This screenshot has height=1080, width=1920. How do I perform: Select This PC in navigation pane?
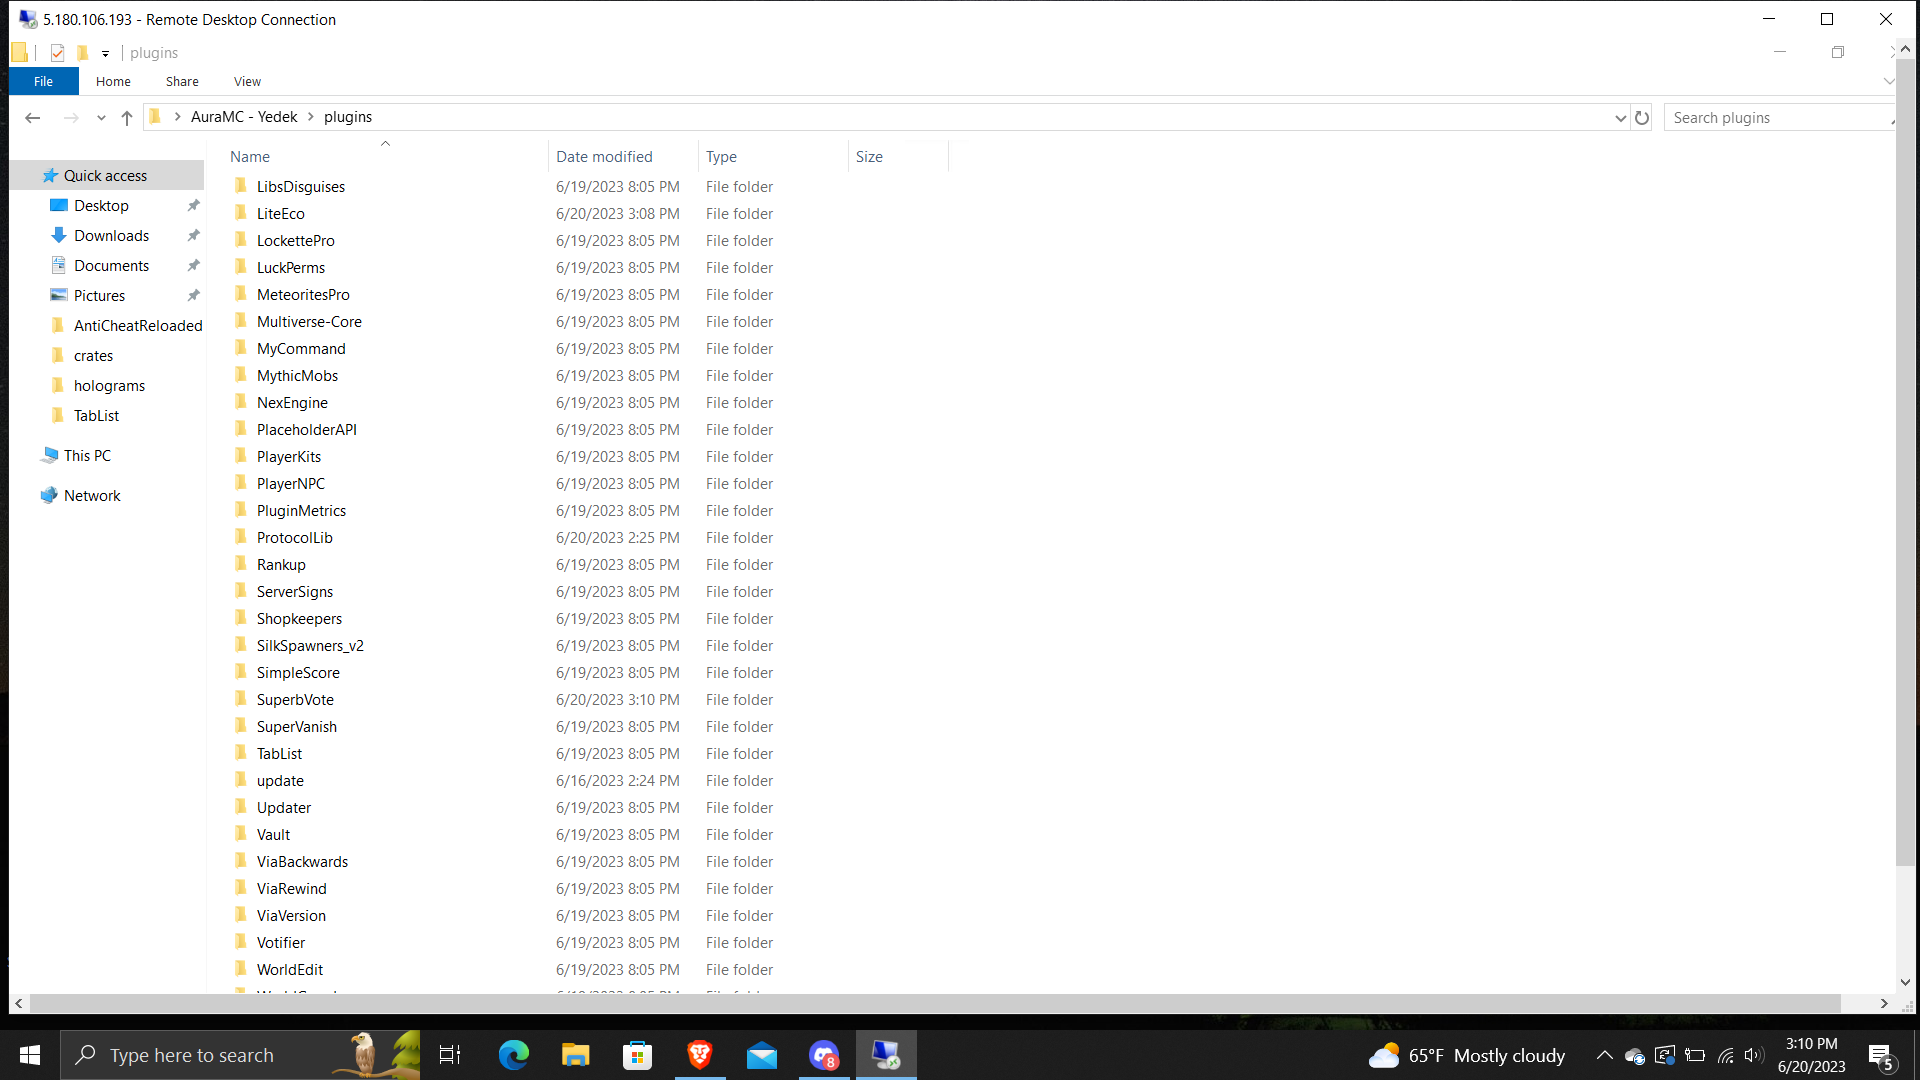pos(87,456)
